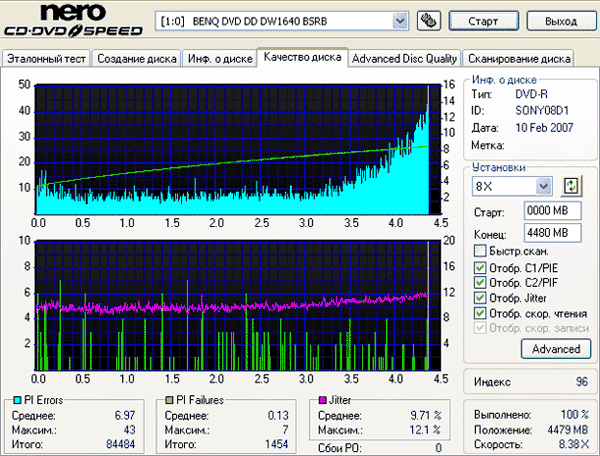Uncheck Отобр. C2/PIF checkbox

tap(481, 282)
